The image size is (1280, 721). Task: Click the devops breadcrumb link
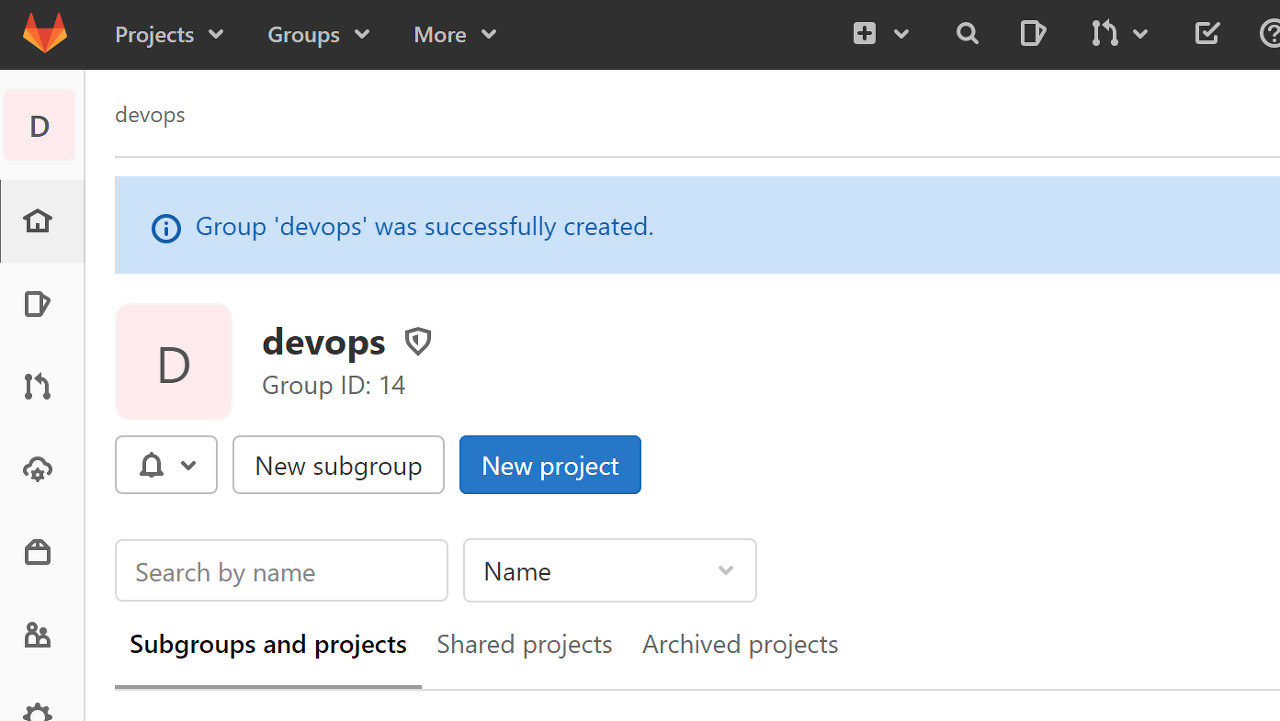(150, 115)
